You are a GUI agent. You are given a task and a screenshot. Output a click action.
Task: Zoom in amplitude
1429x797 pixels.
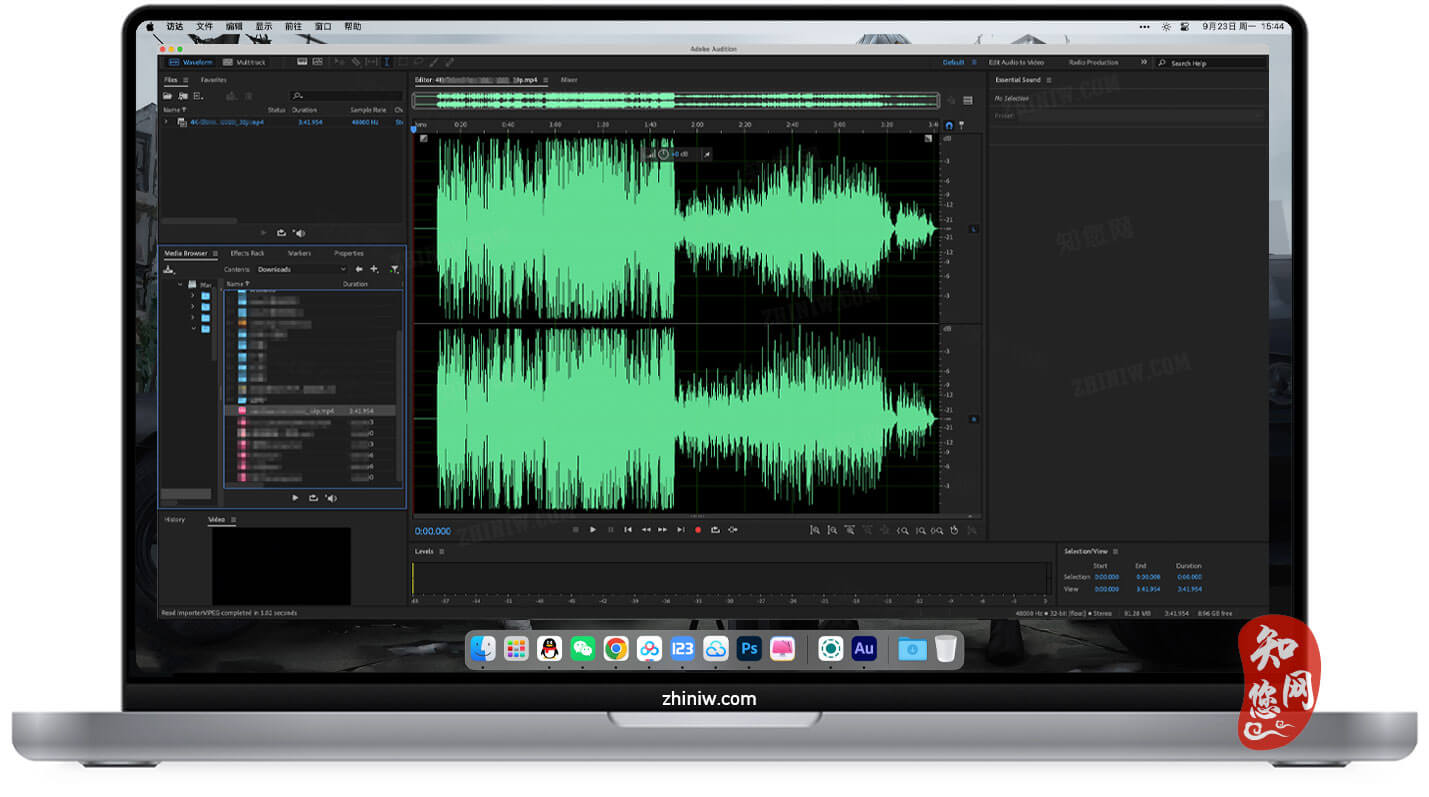(x=815, y=530)
